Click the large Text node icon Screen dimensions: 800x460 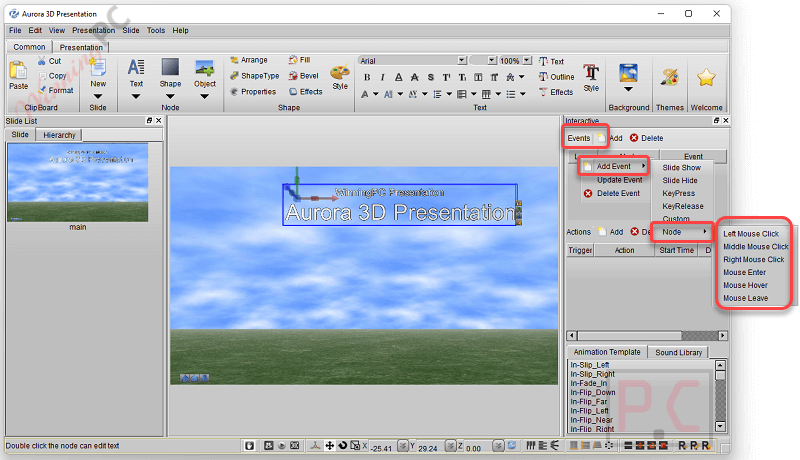click(136, 67)
